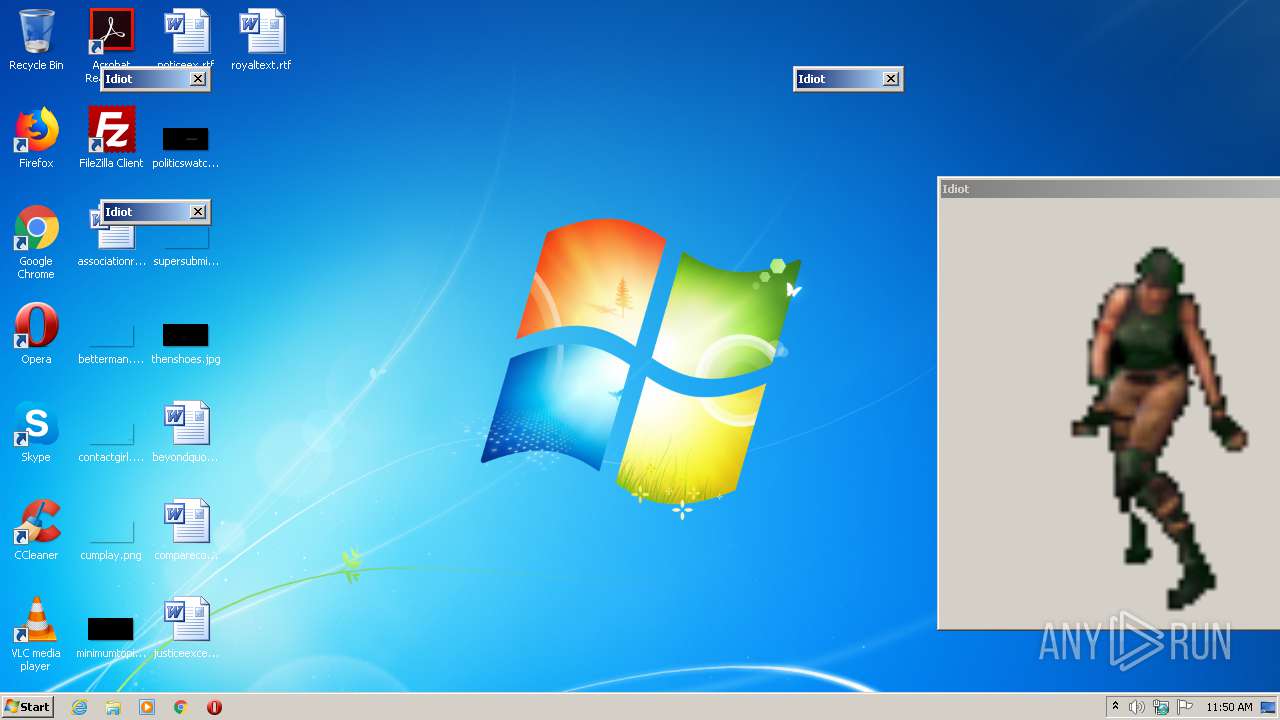The height and width of the screenshot is (720, 1280).
Task: Open the volume speaker tray icon
Action: [1137, 707]
